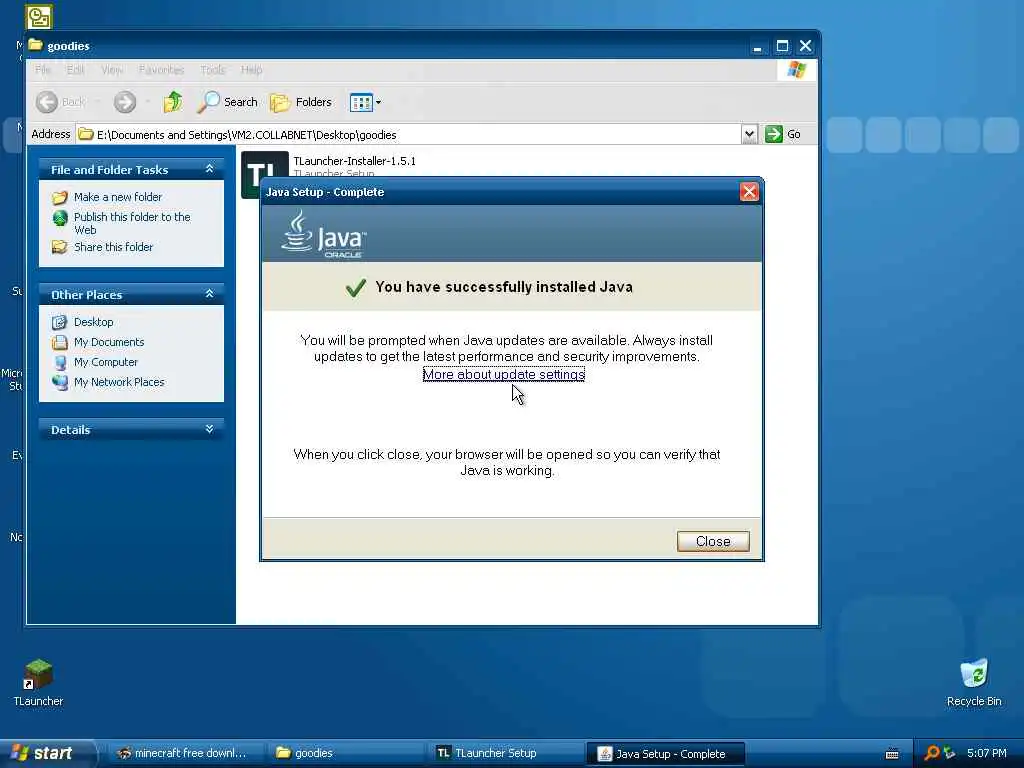1024x768 pixels.
Task: Click the red X on Java Setup dialog
Action: [748, 192]
